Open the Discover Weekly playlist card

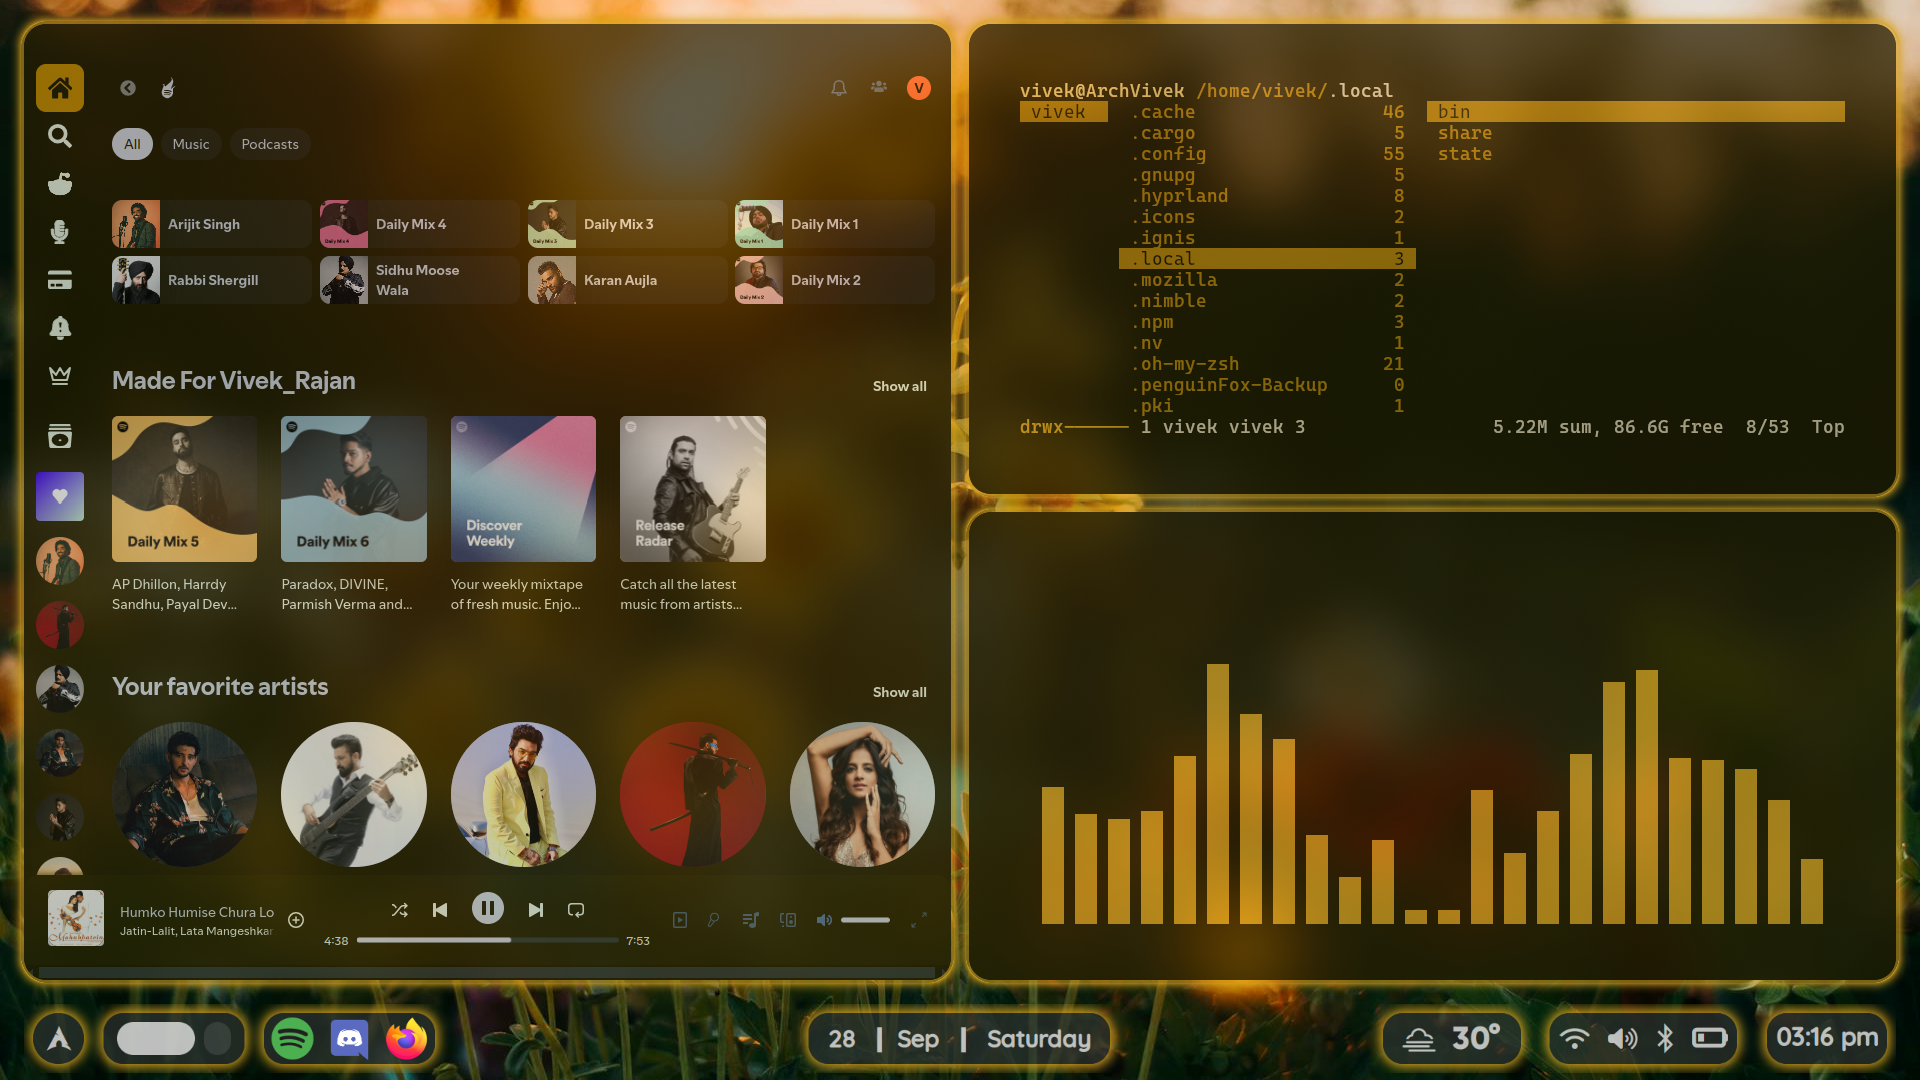click(523, 515)
